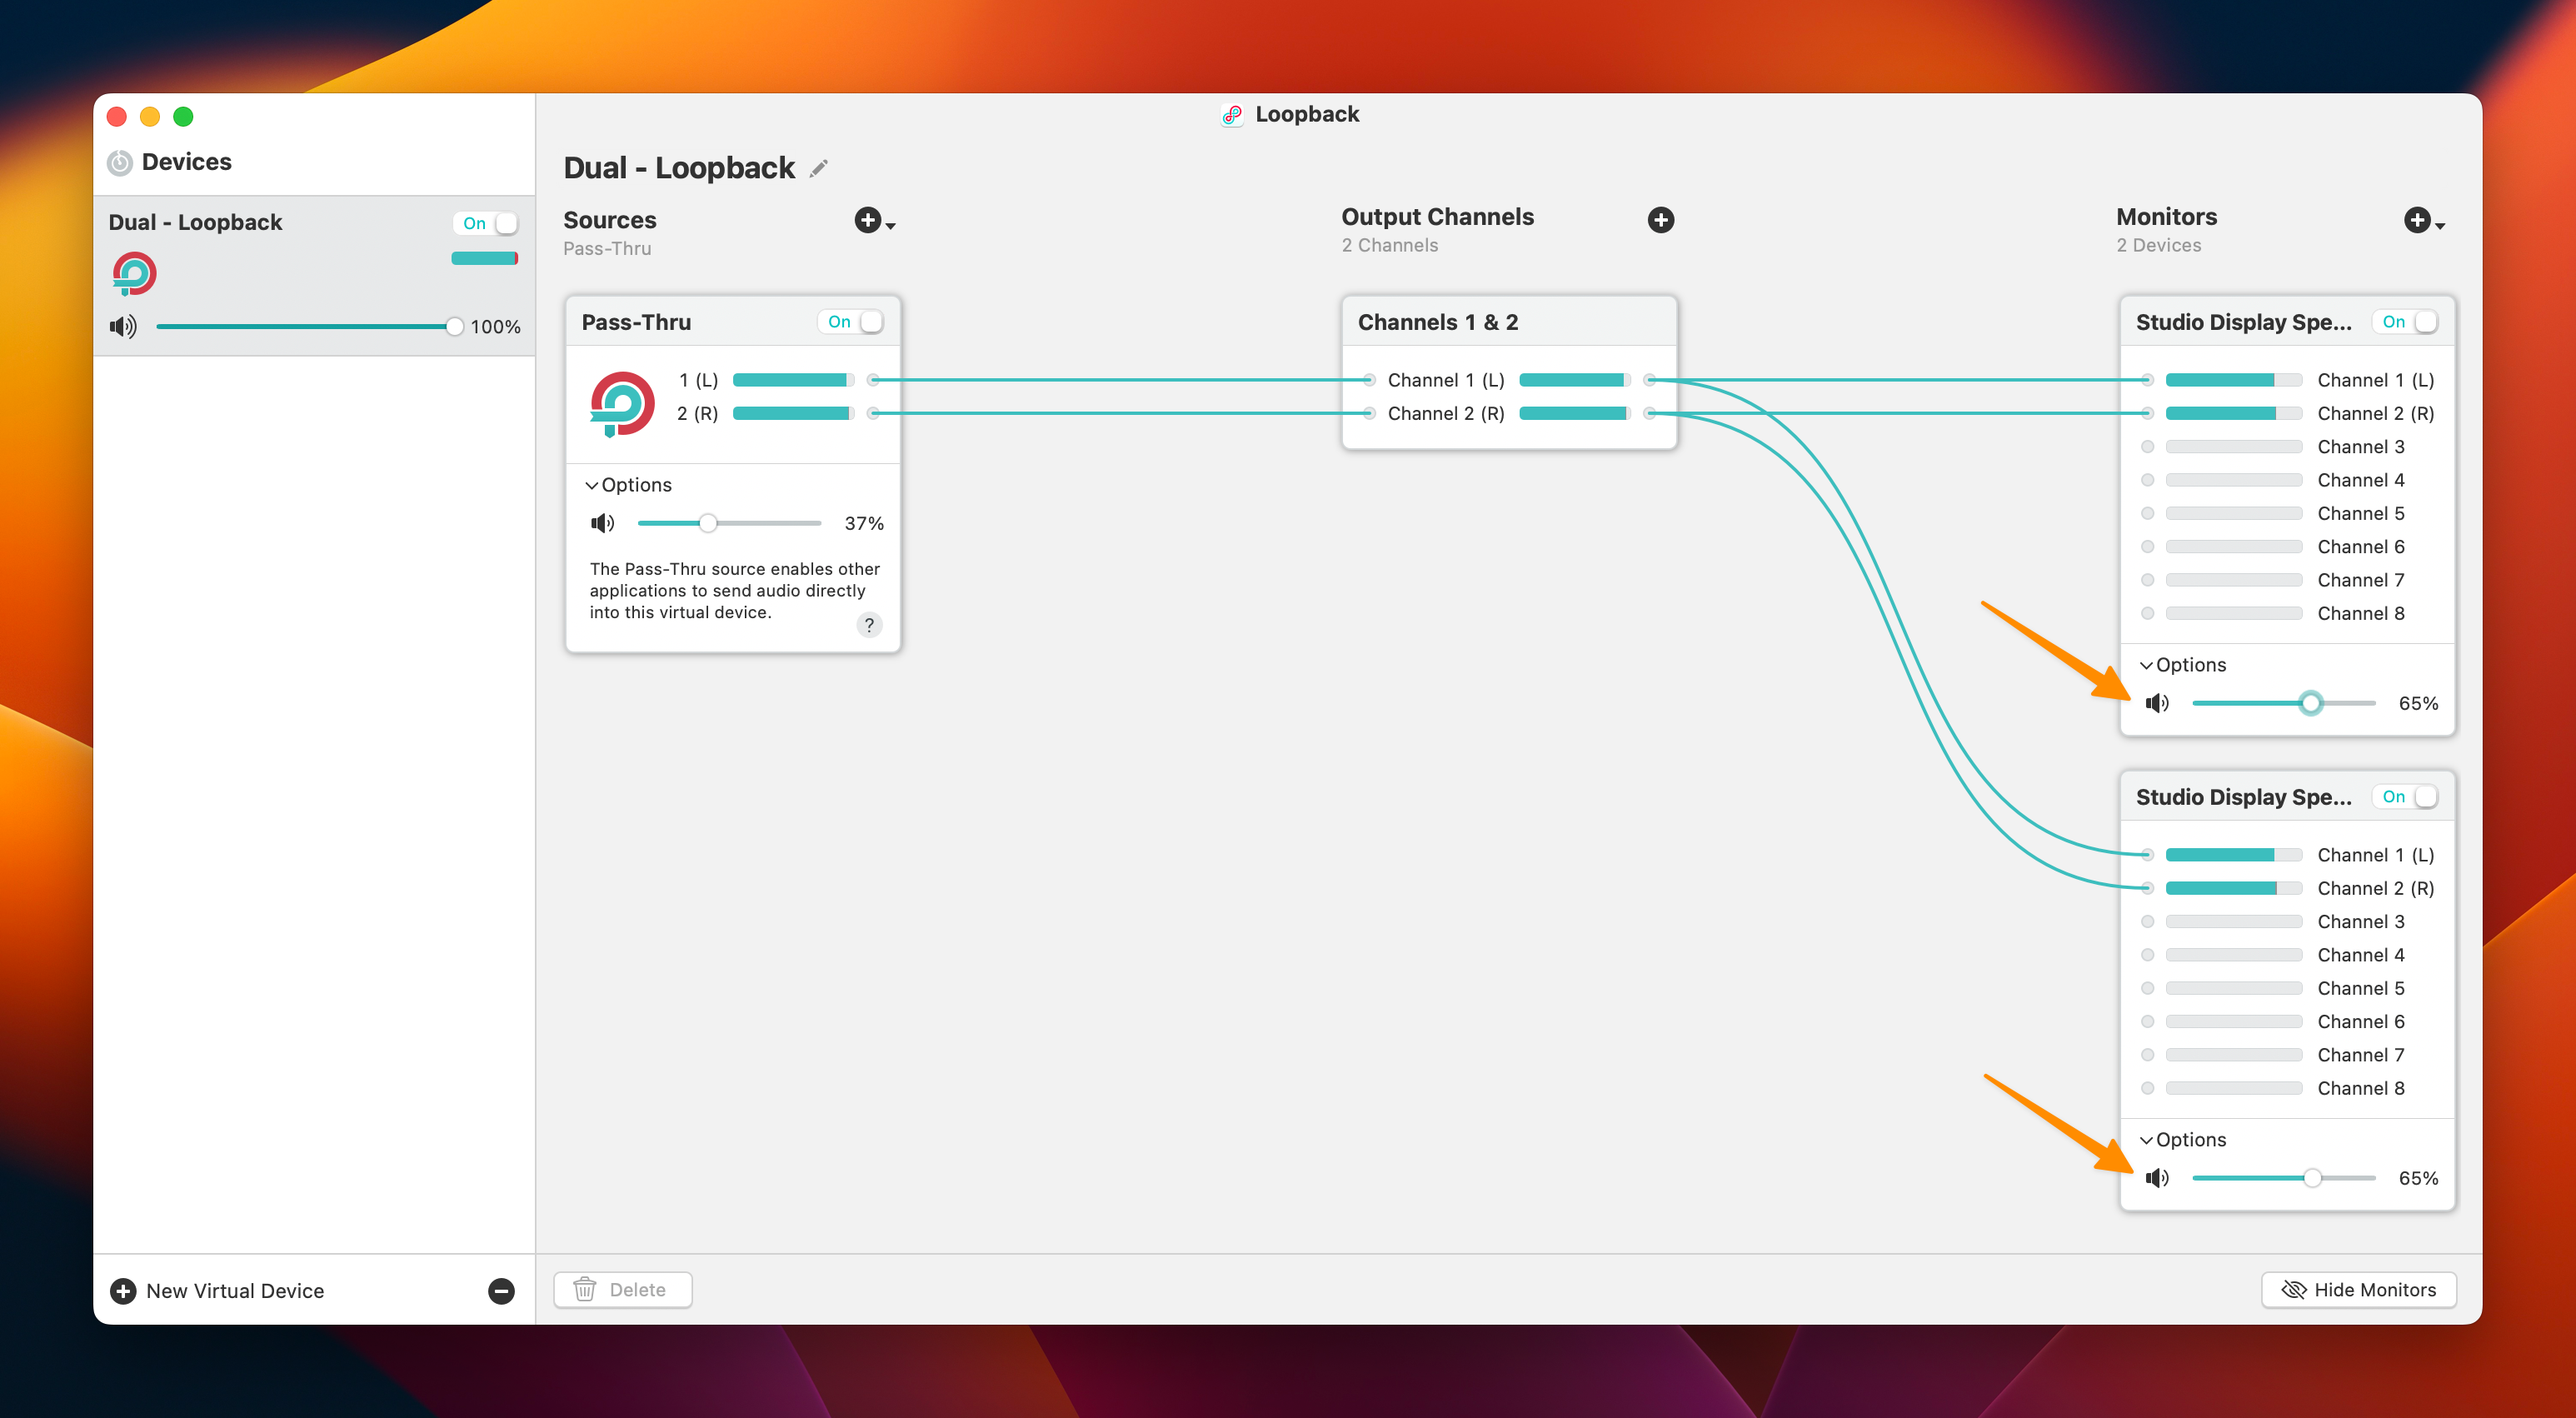Viewport: 2576px width, 1418px height.
Task: Click Hide Monitors button
Action: click(2358, 1290)
